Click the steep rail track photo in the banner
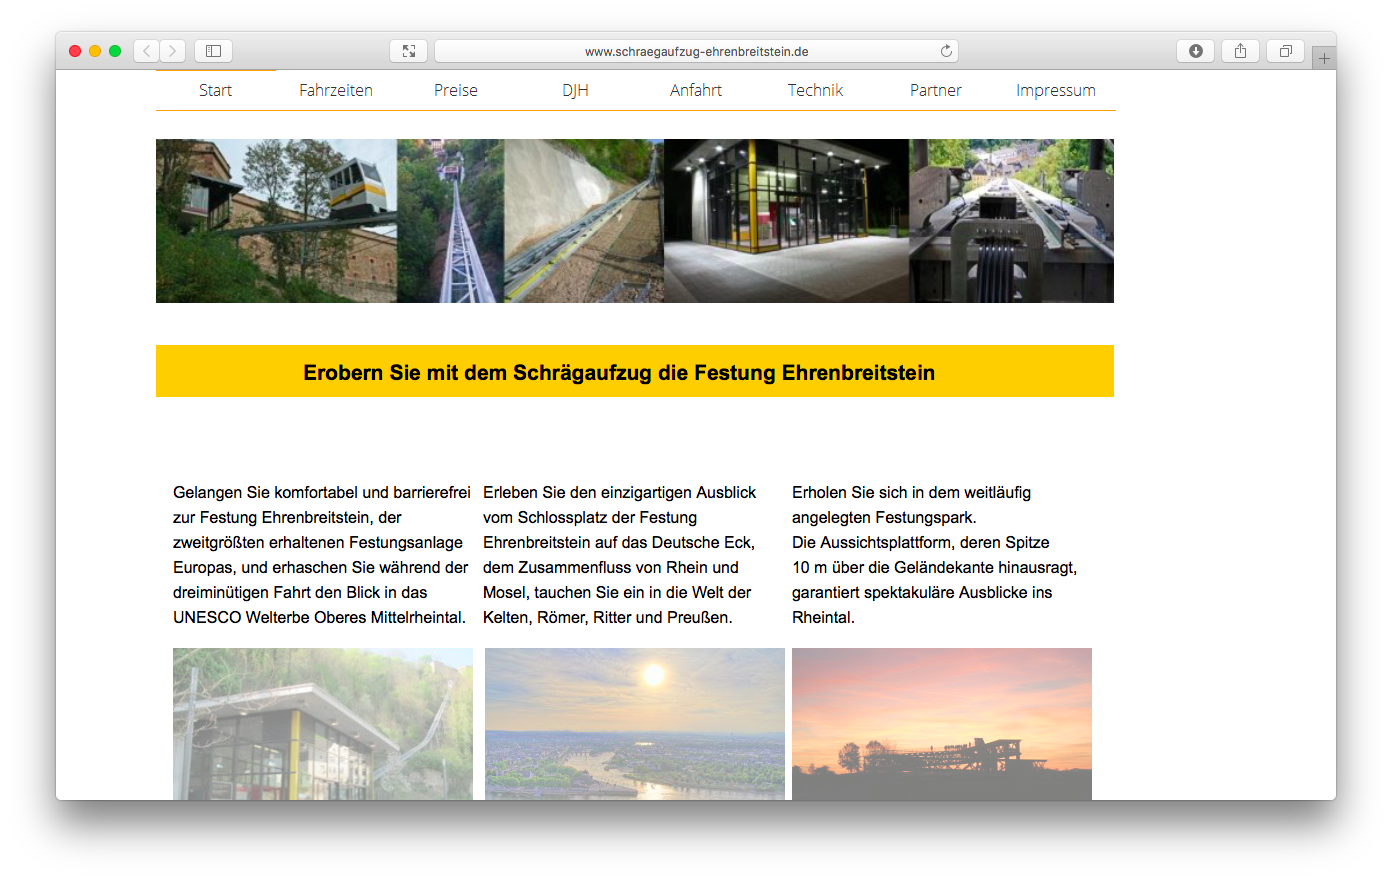The image size is (1392, 880). (x=450, y=221)
